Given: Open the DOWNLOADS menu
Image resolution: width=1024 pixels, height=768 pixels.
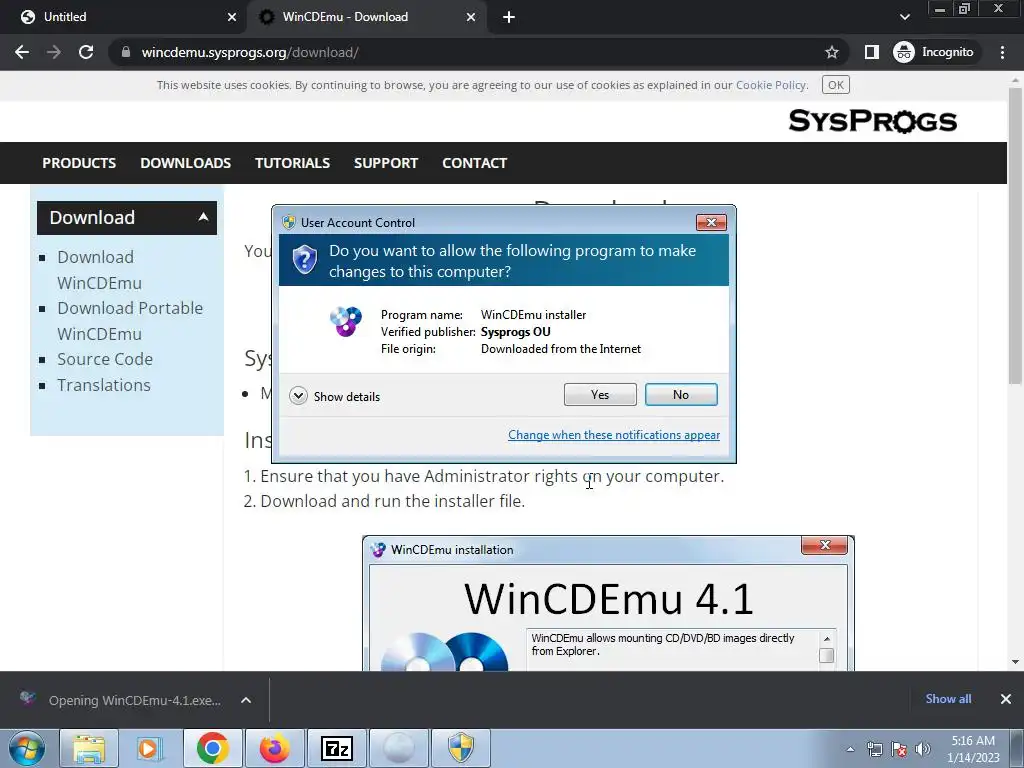Looking at the screenshot, I should click(185, 163).
